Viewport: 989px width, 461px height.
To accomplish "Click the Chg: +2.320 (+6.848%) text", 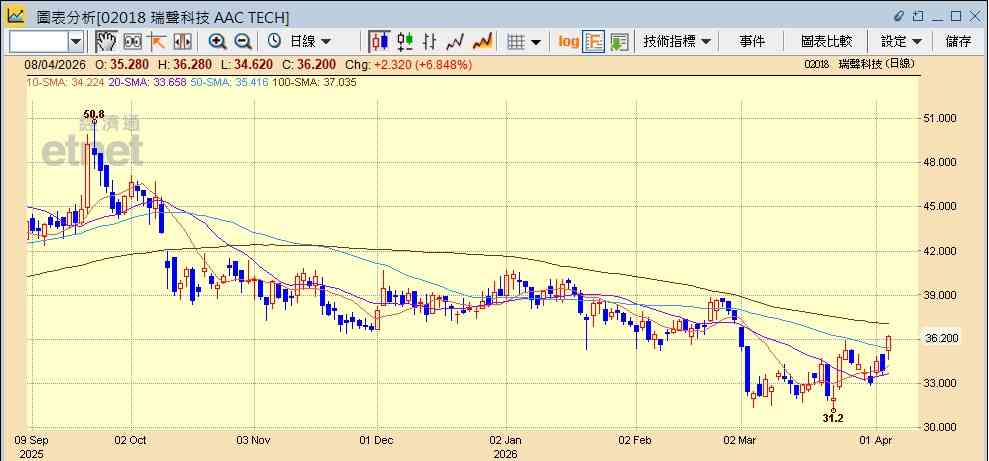I will [409, 64].
